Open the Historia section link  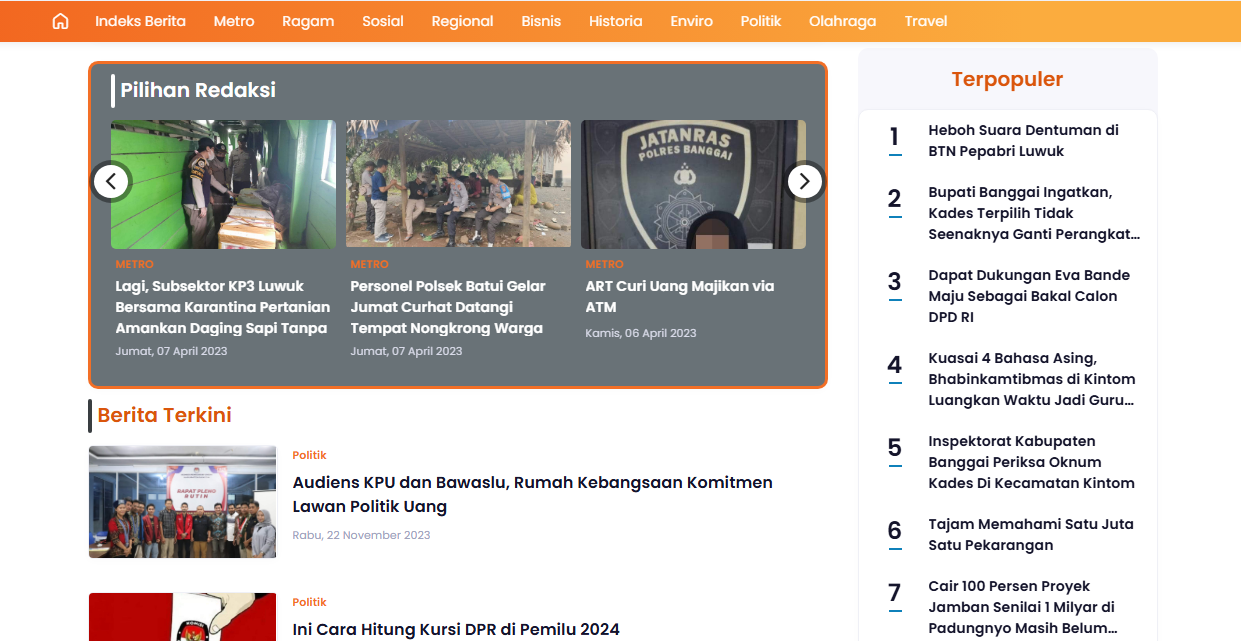(x=615, y=21)
